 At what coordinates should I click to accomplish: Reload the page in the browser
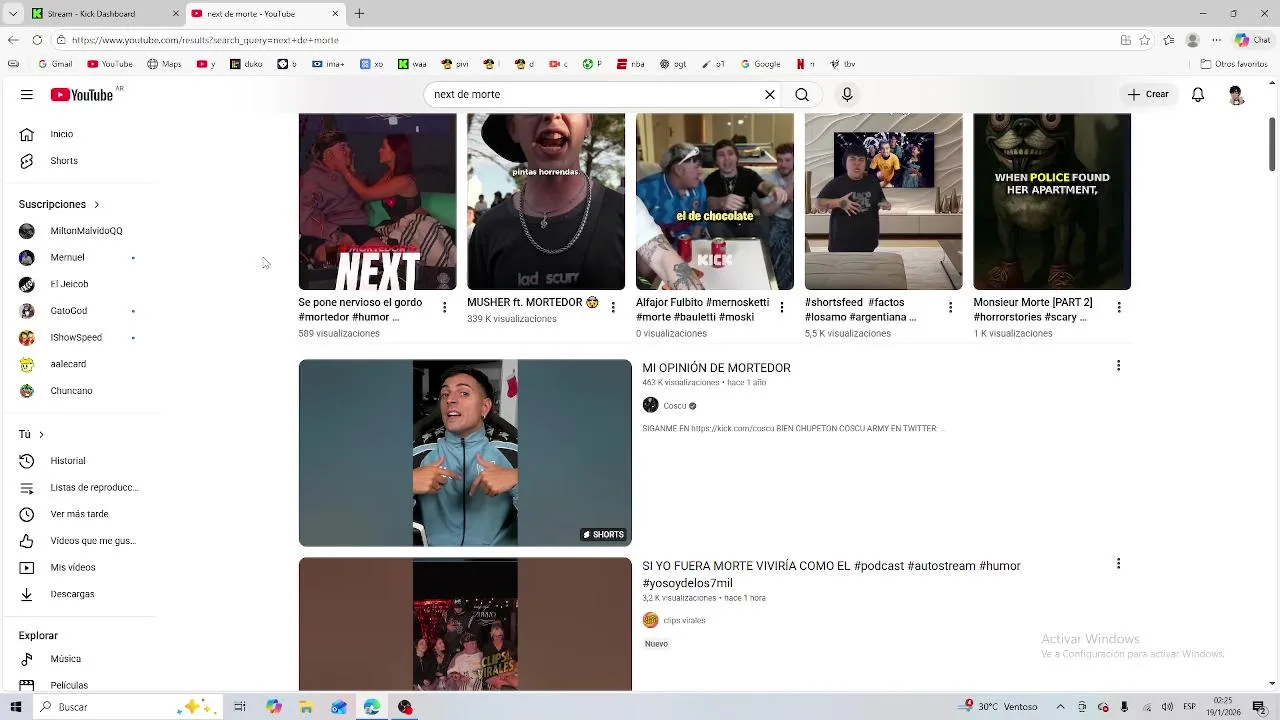[37, 40]
